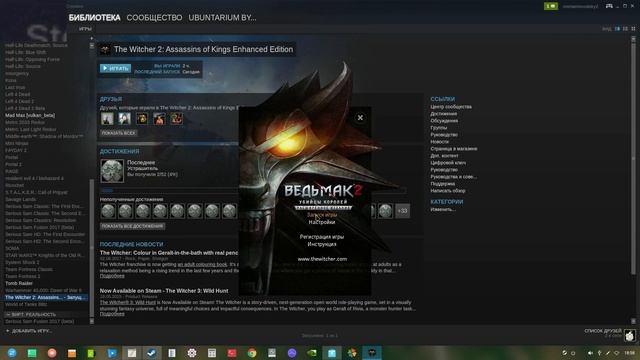Open the green inbox notifications icon
The width and height of the screenshot is (640, 360).
[551, 6]
